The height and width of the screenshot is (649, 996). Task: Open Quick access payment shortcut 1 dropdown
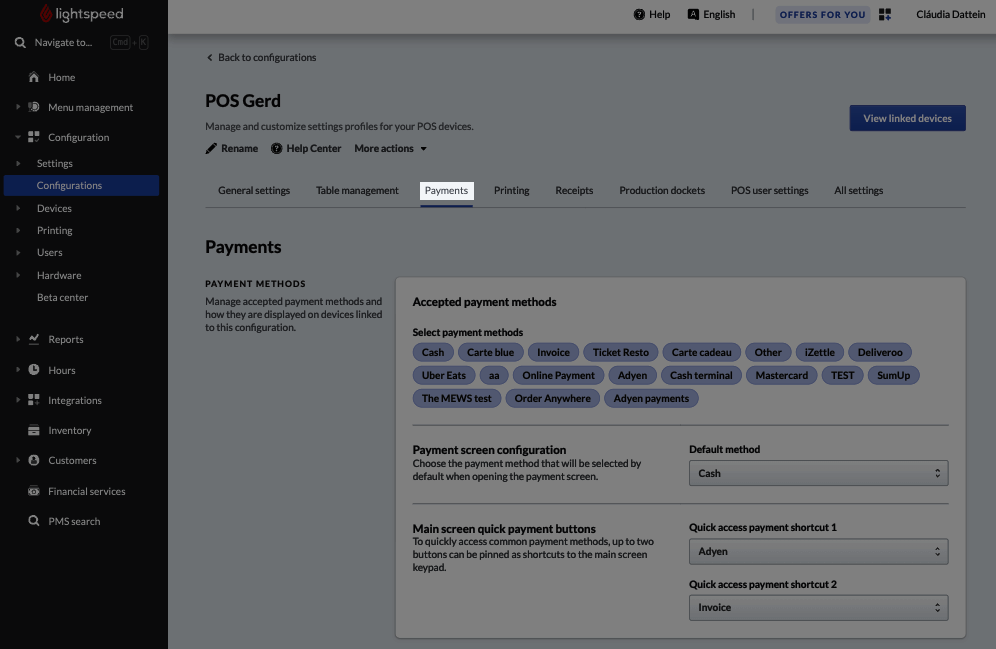pos(818,551)
